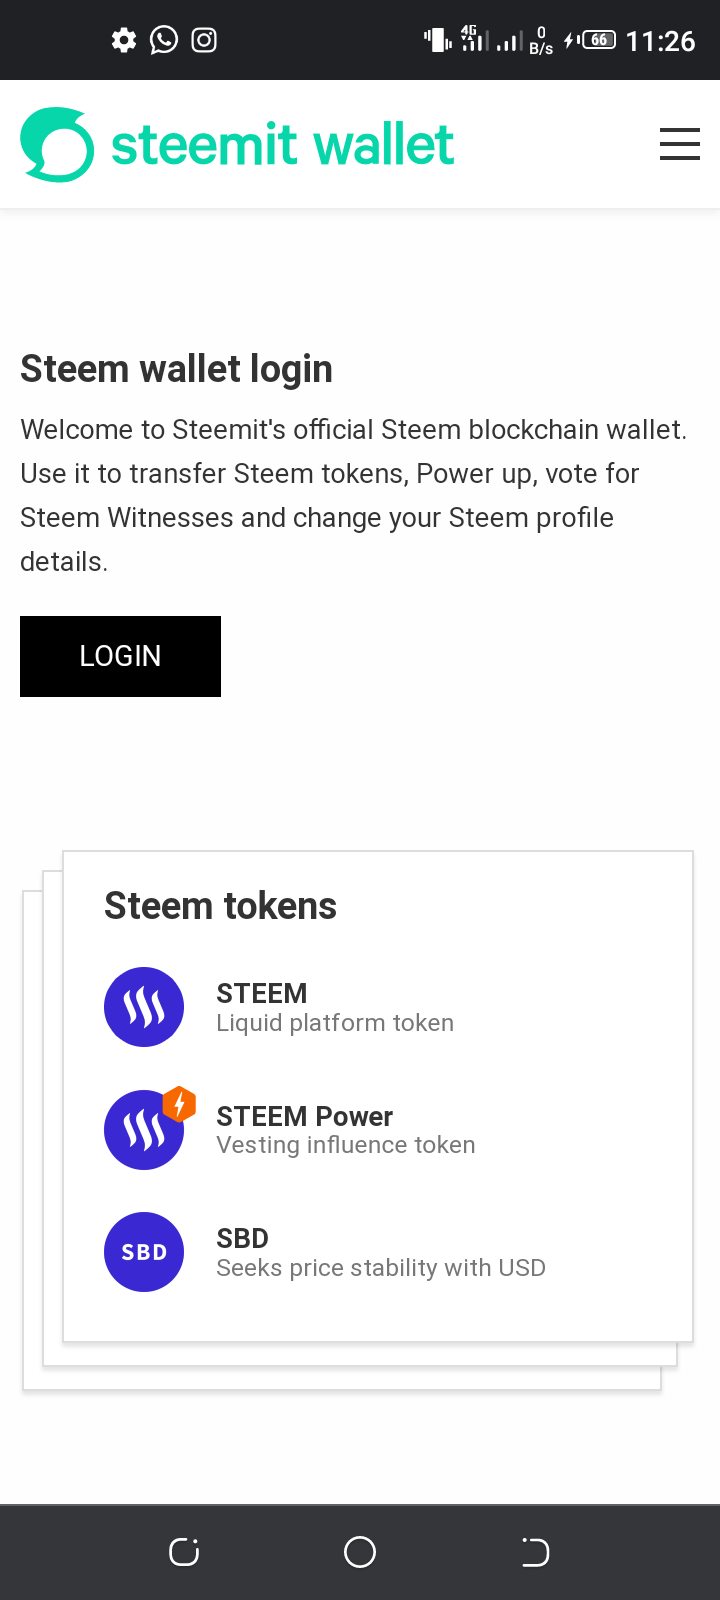
Task: Click the Steemit wallet logo icon
Action: pos(57,144)
